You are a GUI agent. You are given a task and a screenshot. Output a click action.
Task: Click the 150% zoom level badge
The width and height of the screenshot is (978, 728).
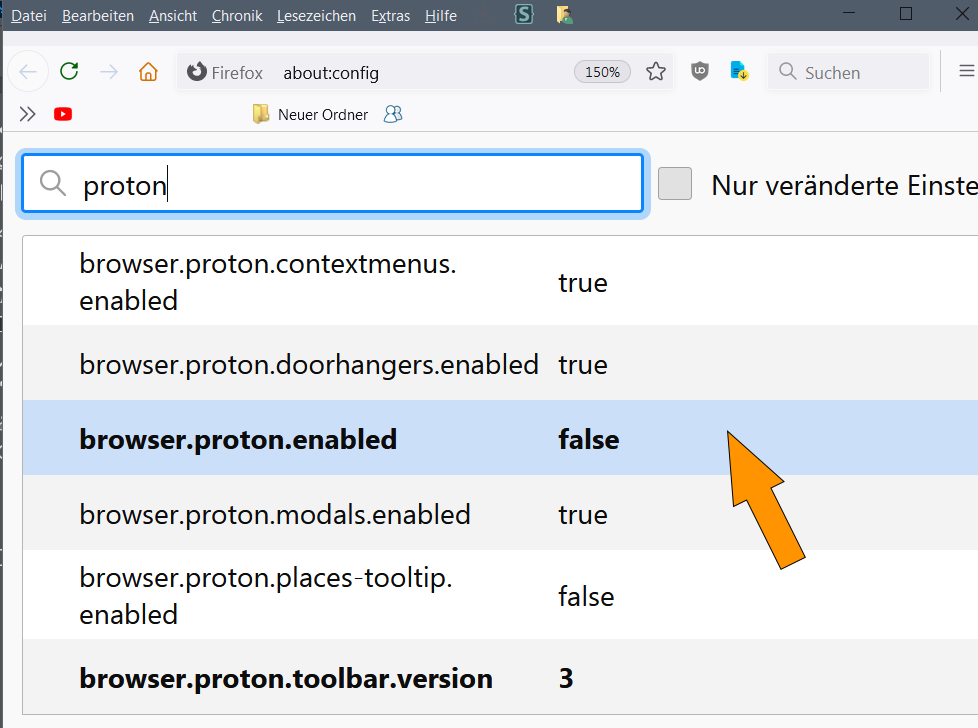click(x=602, y=72)
